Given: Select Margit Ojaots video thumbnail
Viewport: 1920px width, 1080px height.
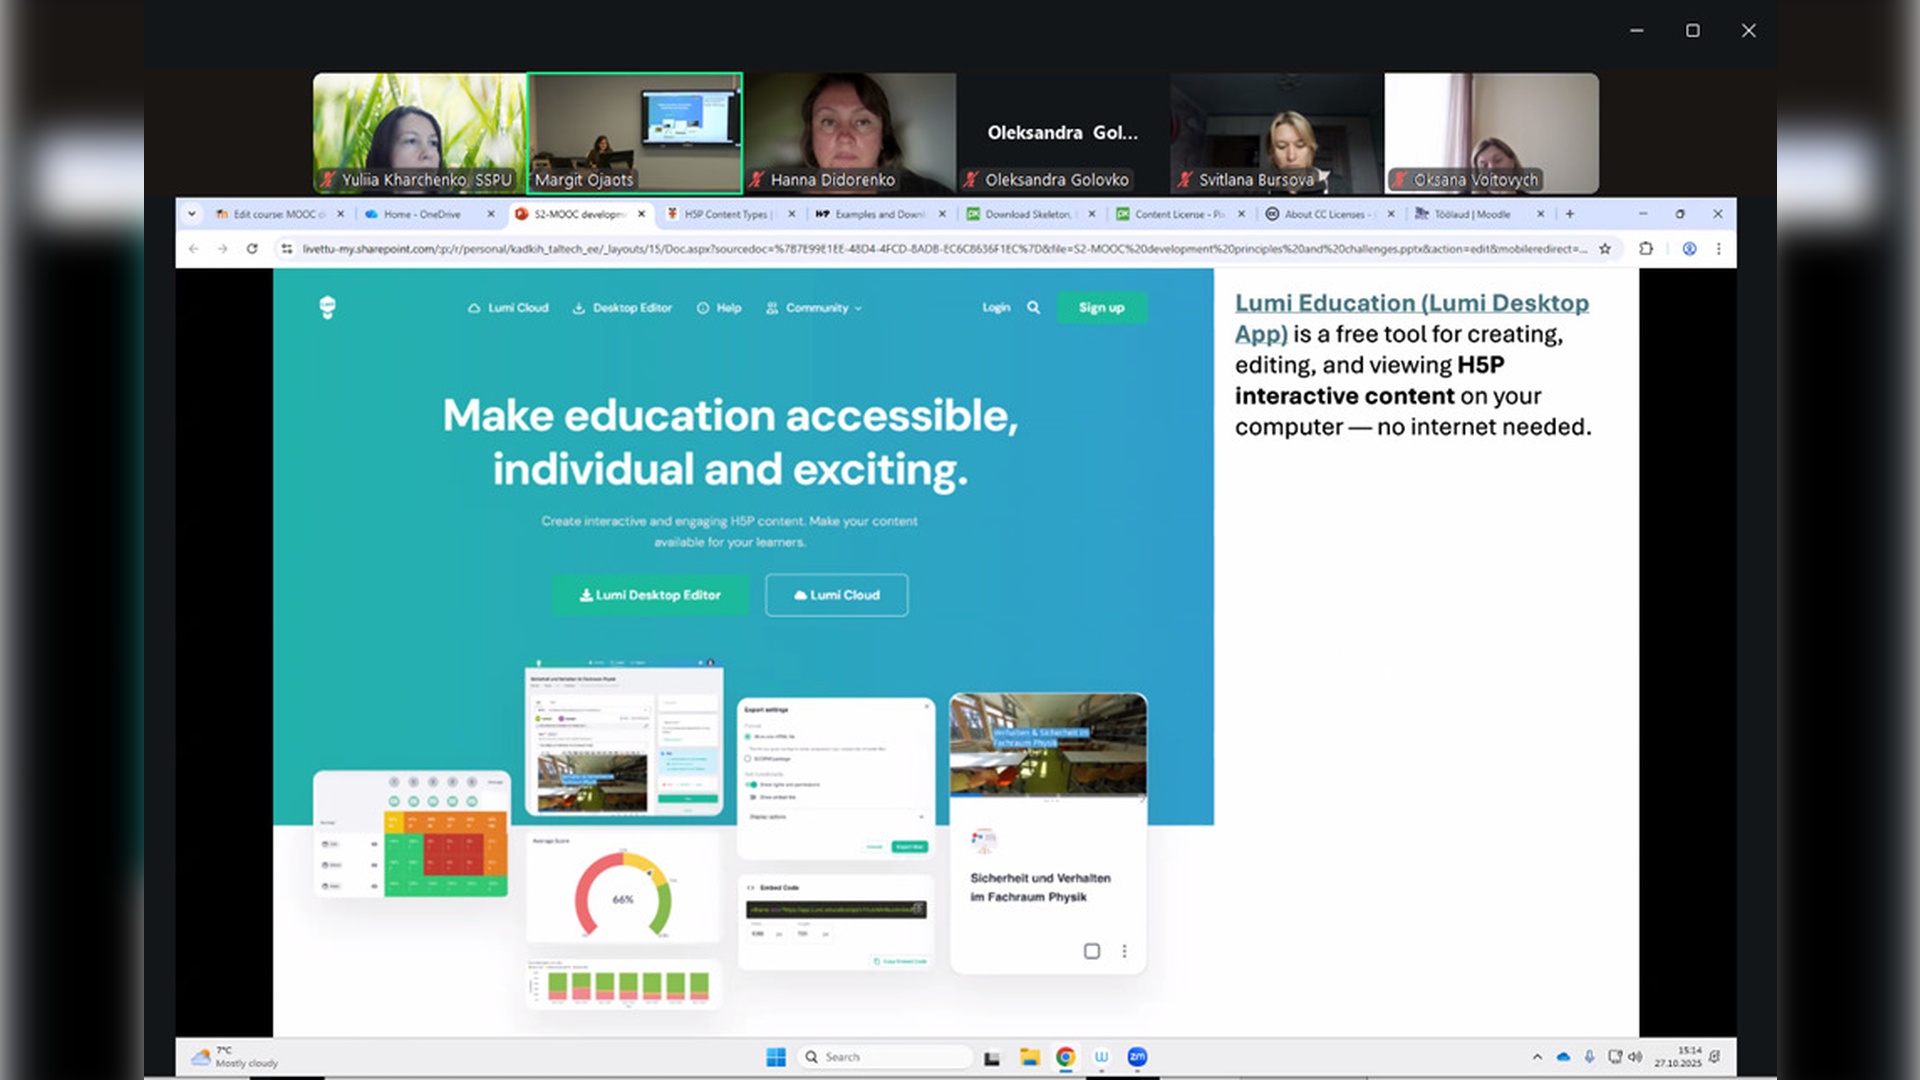Looking at the screenshot, I should pos(634,132).
